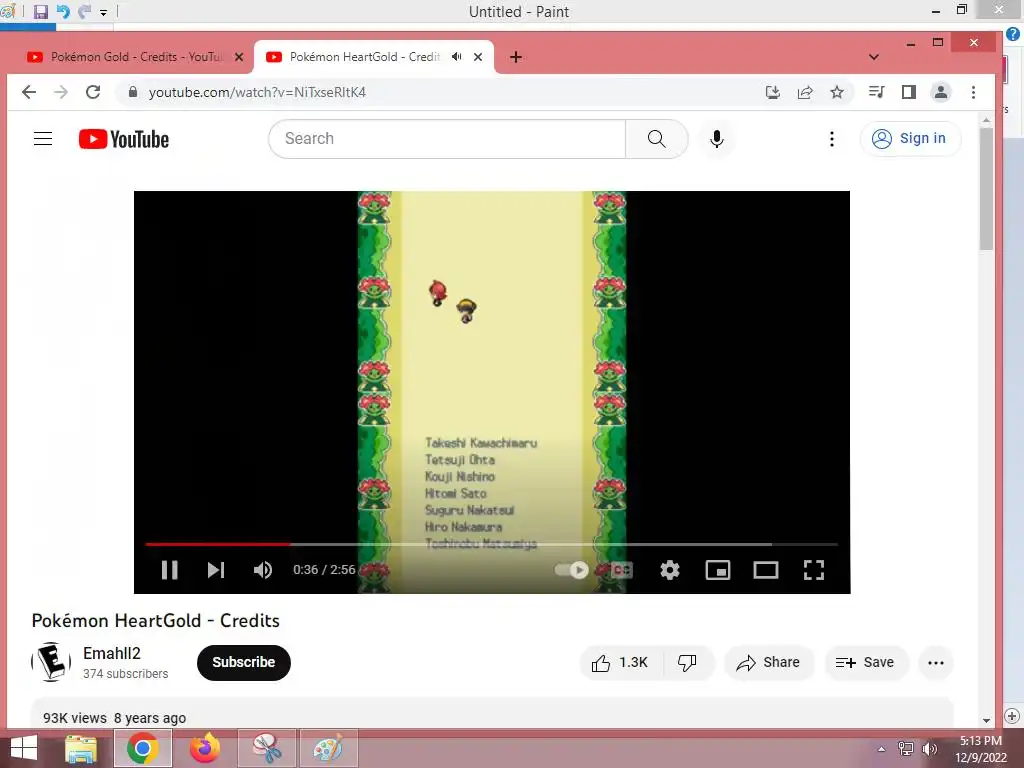Switch to theater mode
The width and height of the screenshot is (1024, 768).
[x=765, y=569]
